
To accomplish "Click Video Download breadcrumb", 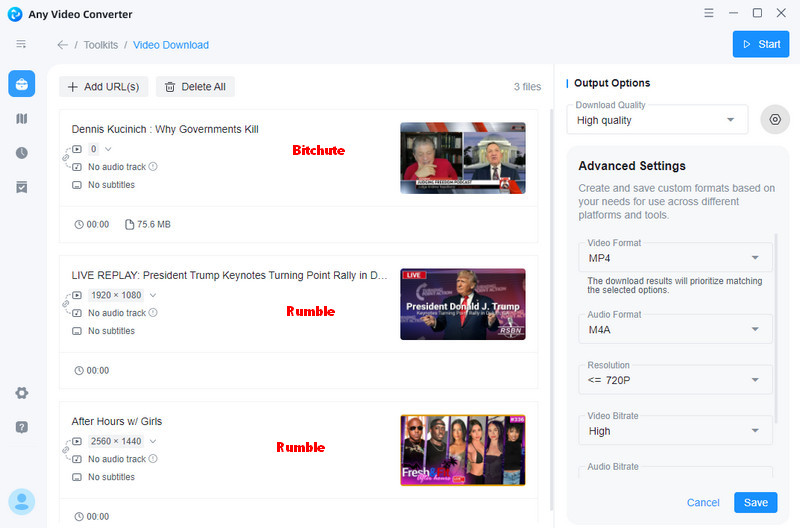I will (x=171, y=45).
